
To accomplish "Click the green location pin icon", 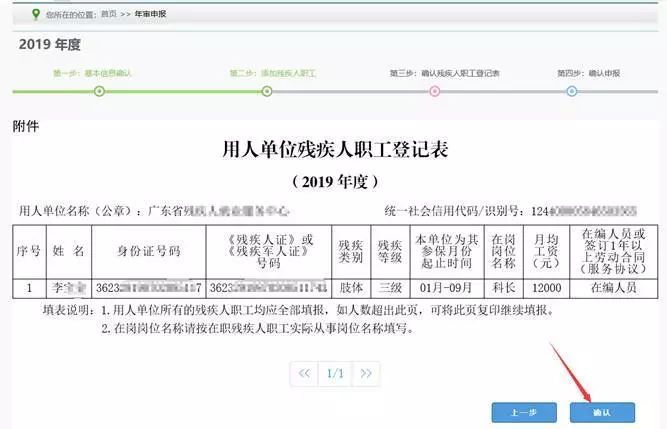I will point(36,15).
